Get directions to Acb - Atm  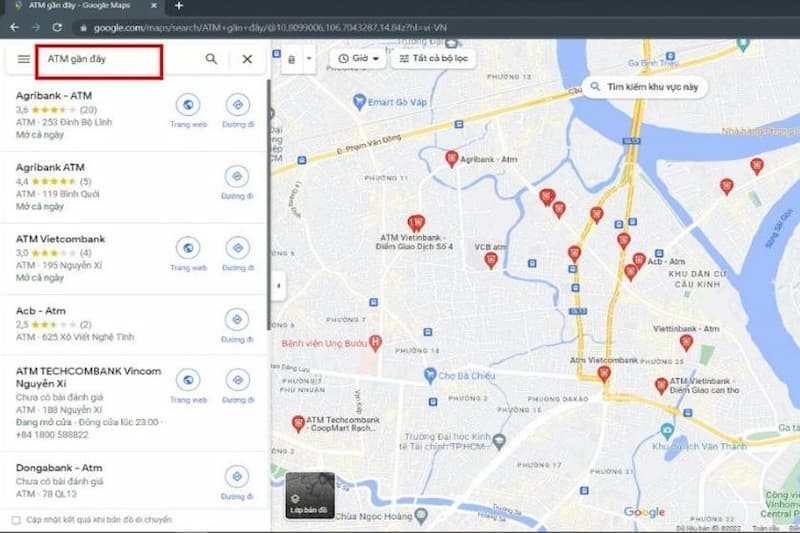237,320
